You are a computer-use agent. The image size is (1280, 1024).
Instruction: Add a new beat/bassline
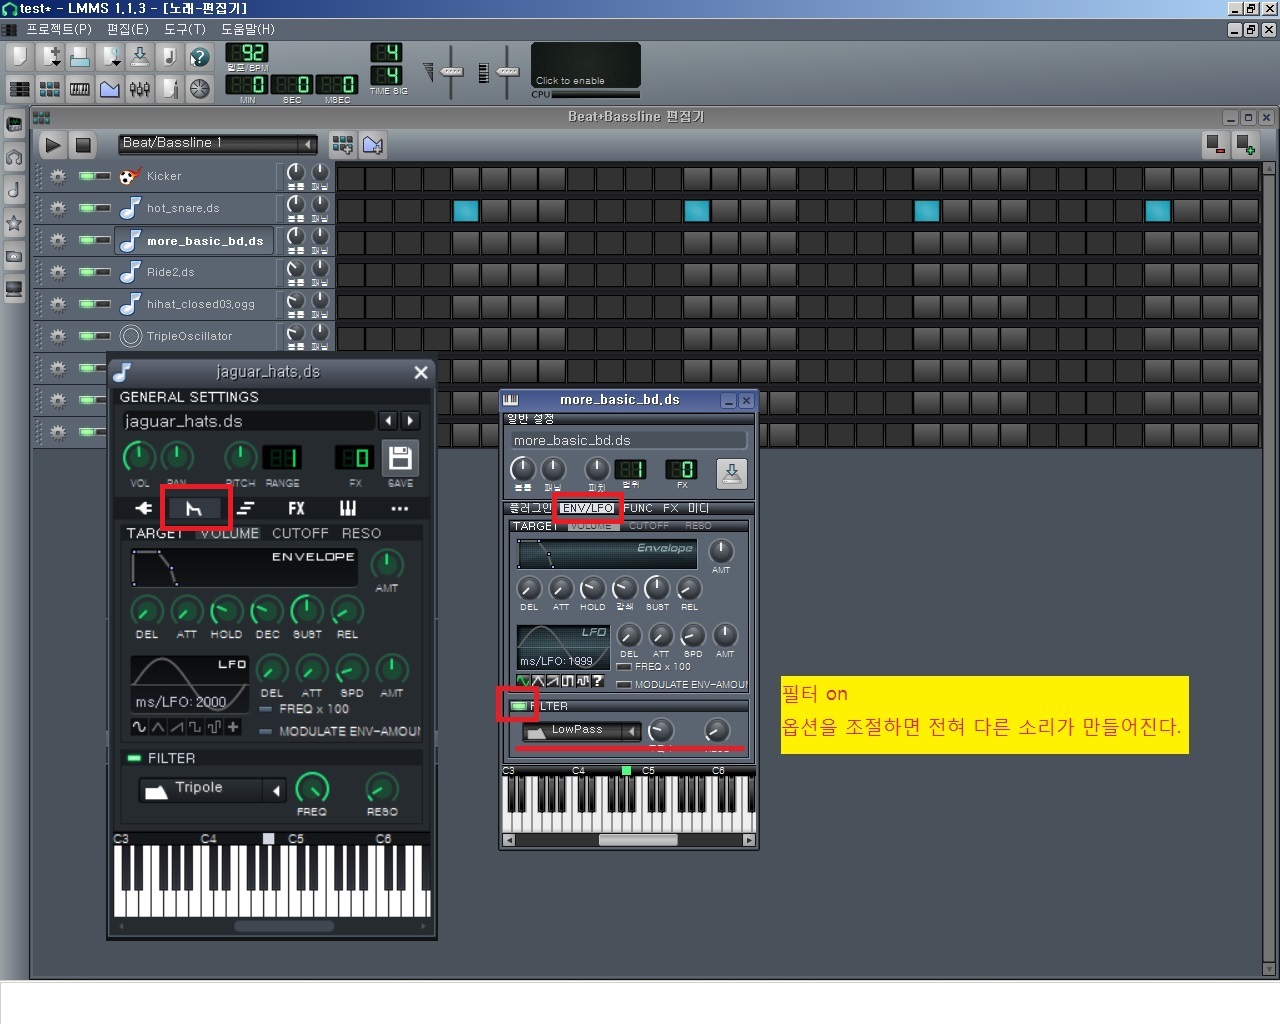(x=342, y=145)
